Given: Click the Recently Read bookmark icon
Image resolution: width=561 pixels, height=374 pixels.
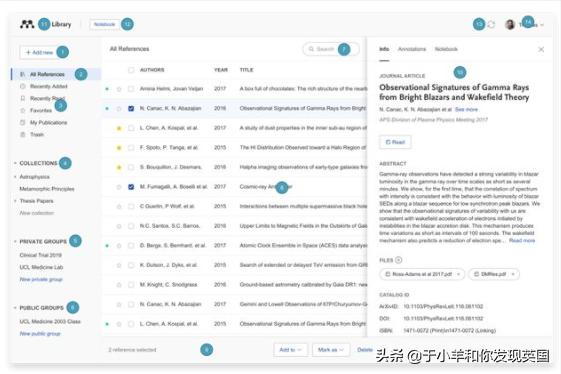Looking at the screenshot, I should [x=23, y=98].
